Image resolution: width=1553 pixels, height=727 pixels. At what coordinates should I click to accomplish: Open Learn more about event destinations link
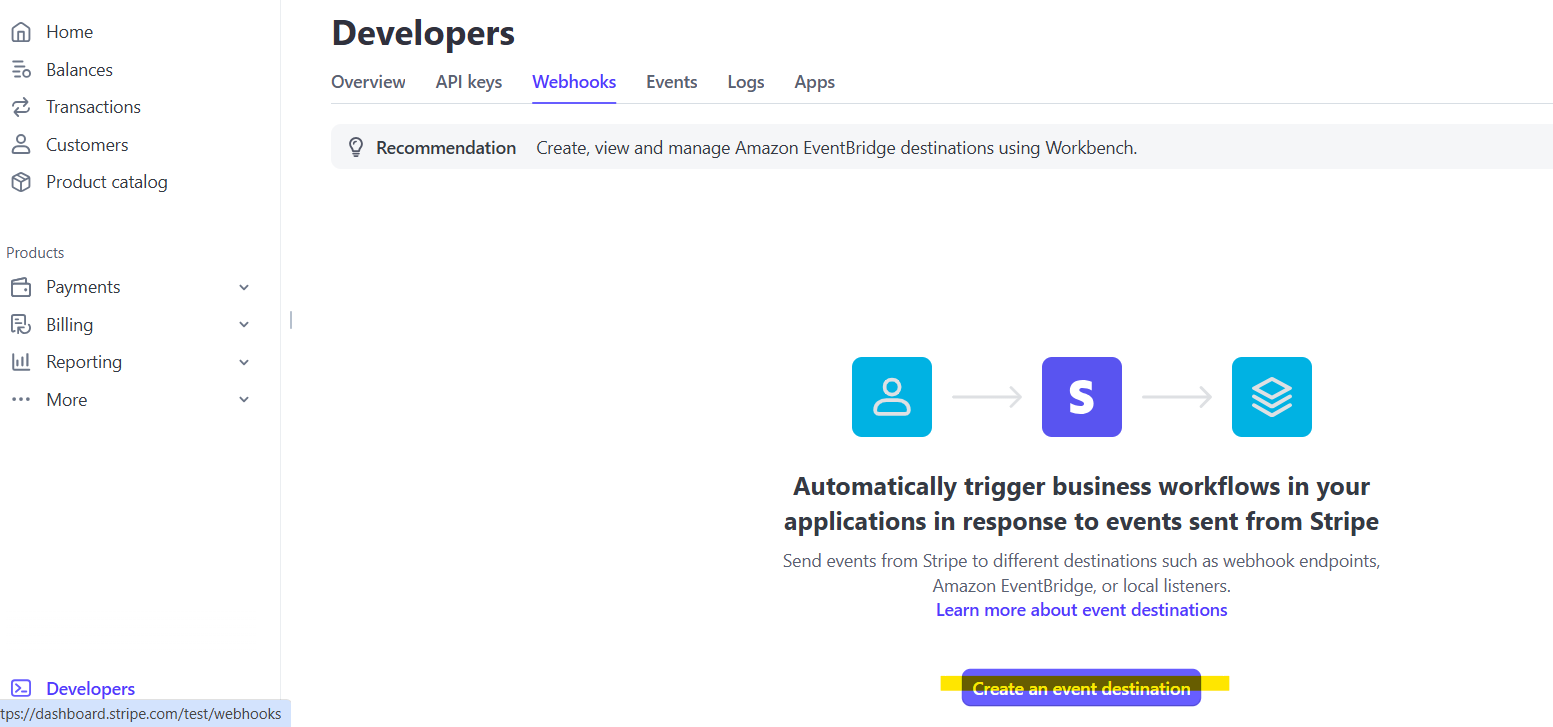(1082, 610)
